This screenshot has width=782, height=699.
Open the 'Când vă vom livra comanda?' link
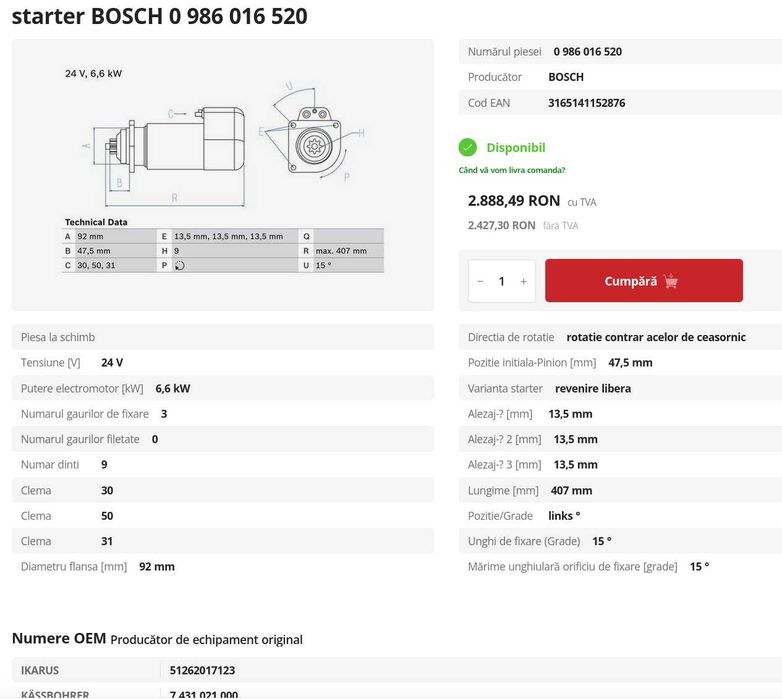[x=512, y=170]
